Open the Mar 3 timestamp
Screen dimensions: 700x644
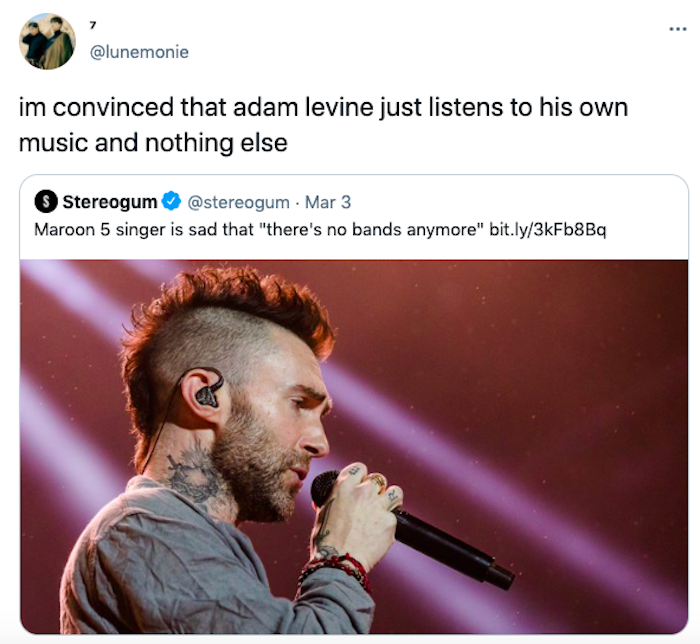point(328,202)
